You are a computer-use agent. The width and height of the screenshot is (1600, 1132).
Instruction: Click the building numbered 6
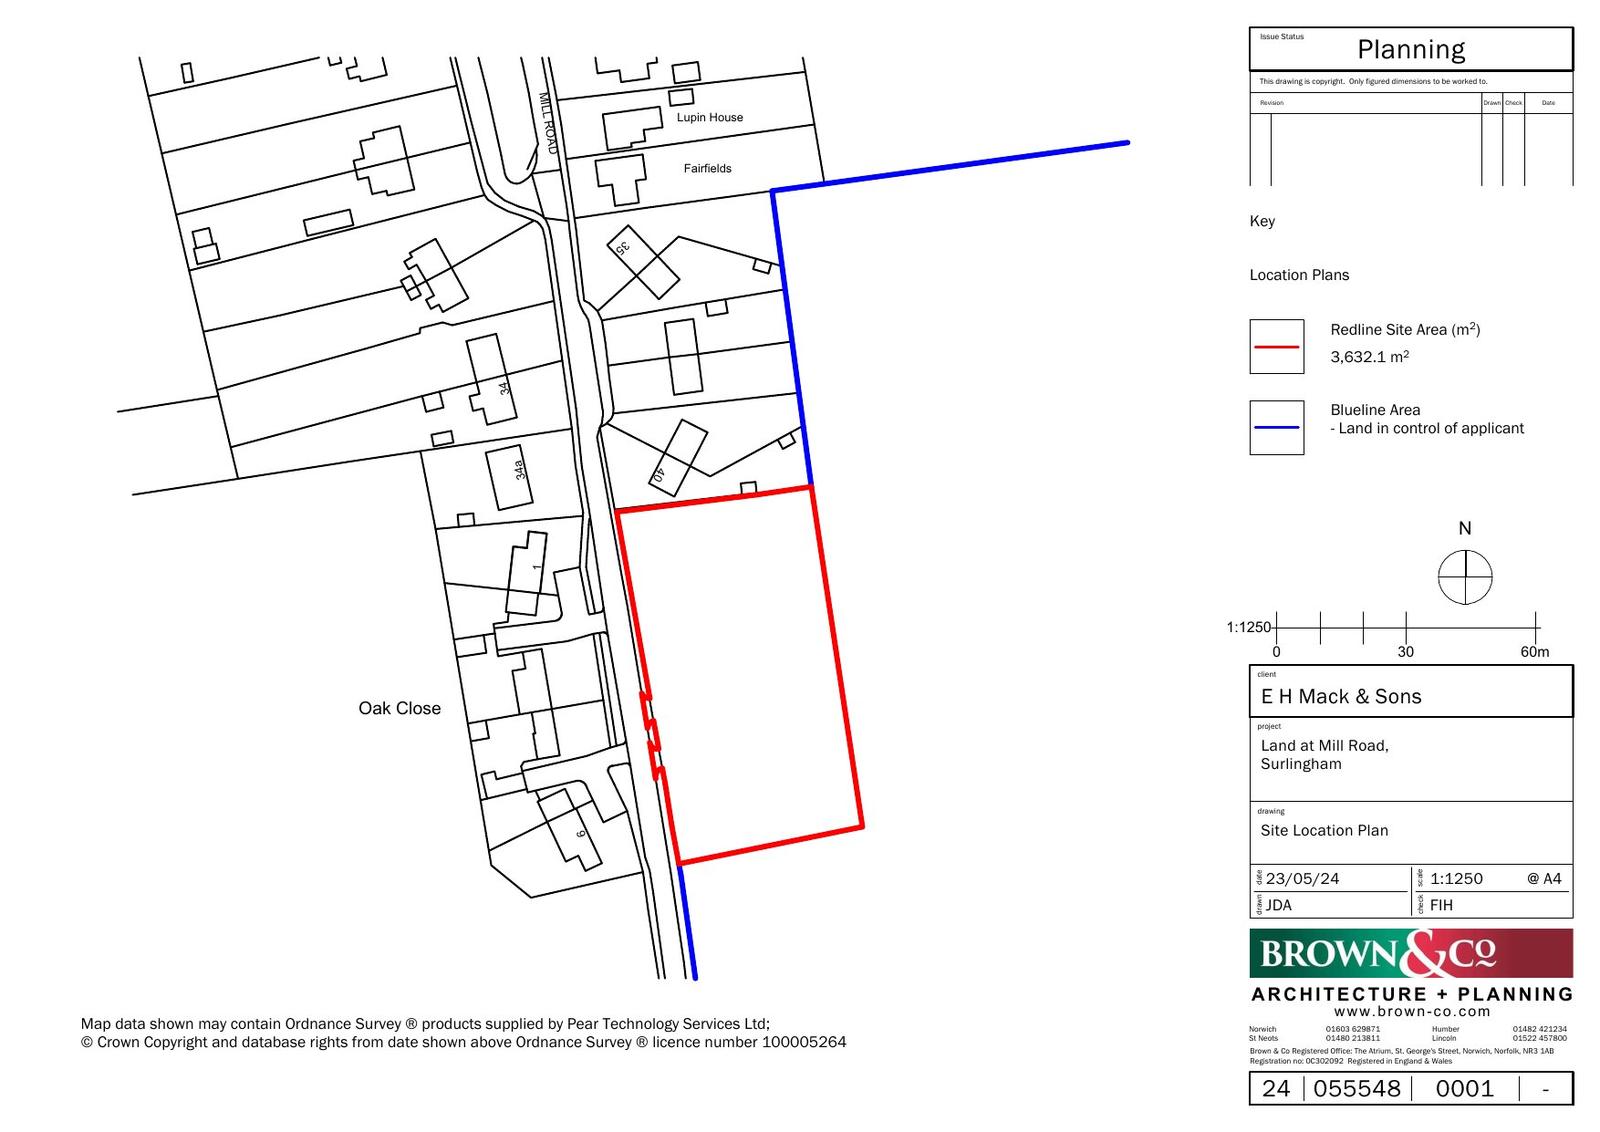click(x=570, y=828)
